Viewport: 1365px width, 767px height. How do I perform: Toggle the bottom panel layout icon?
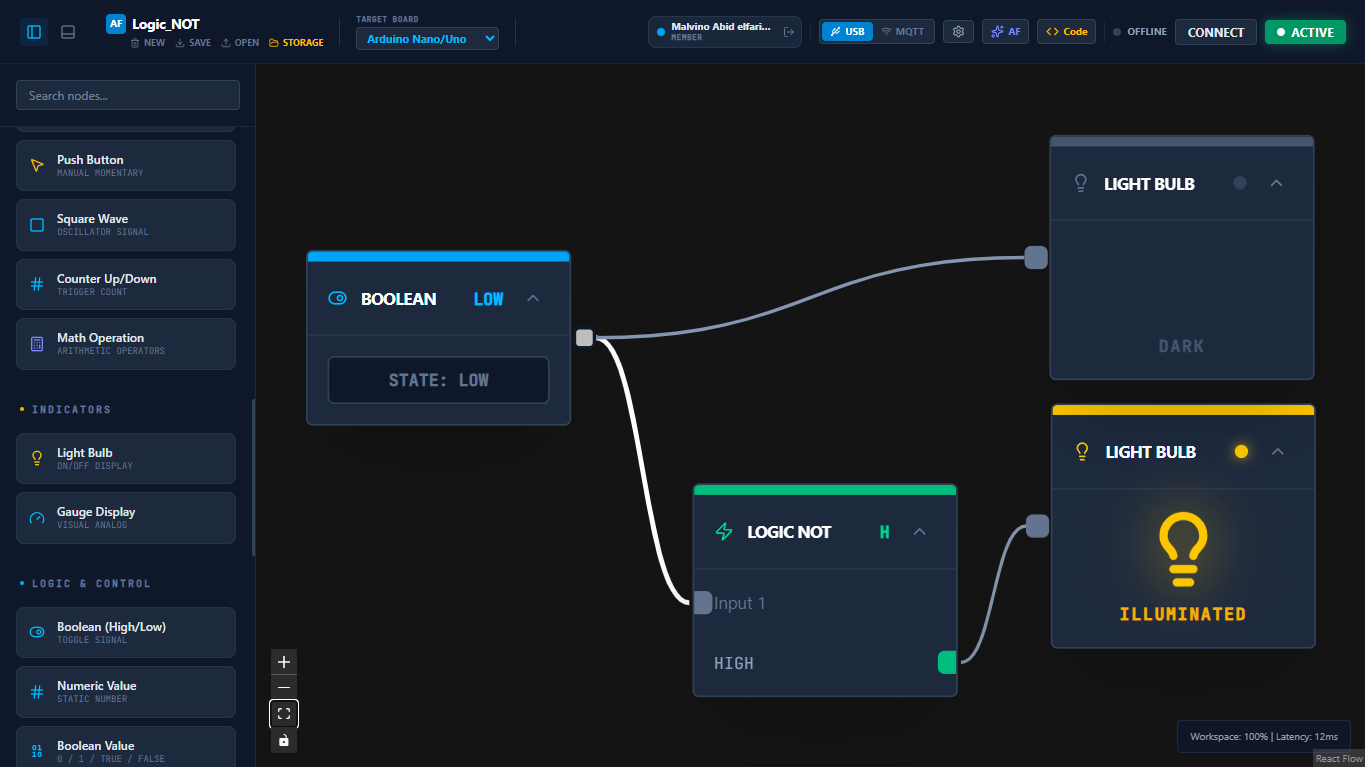[68, 32]
